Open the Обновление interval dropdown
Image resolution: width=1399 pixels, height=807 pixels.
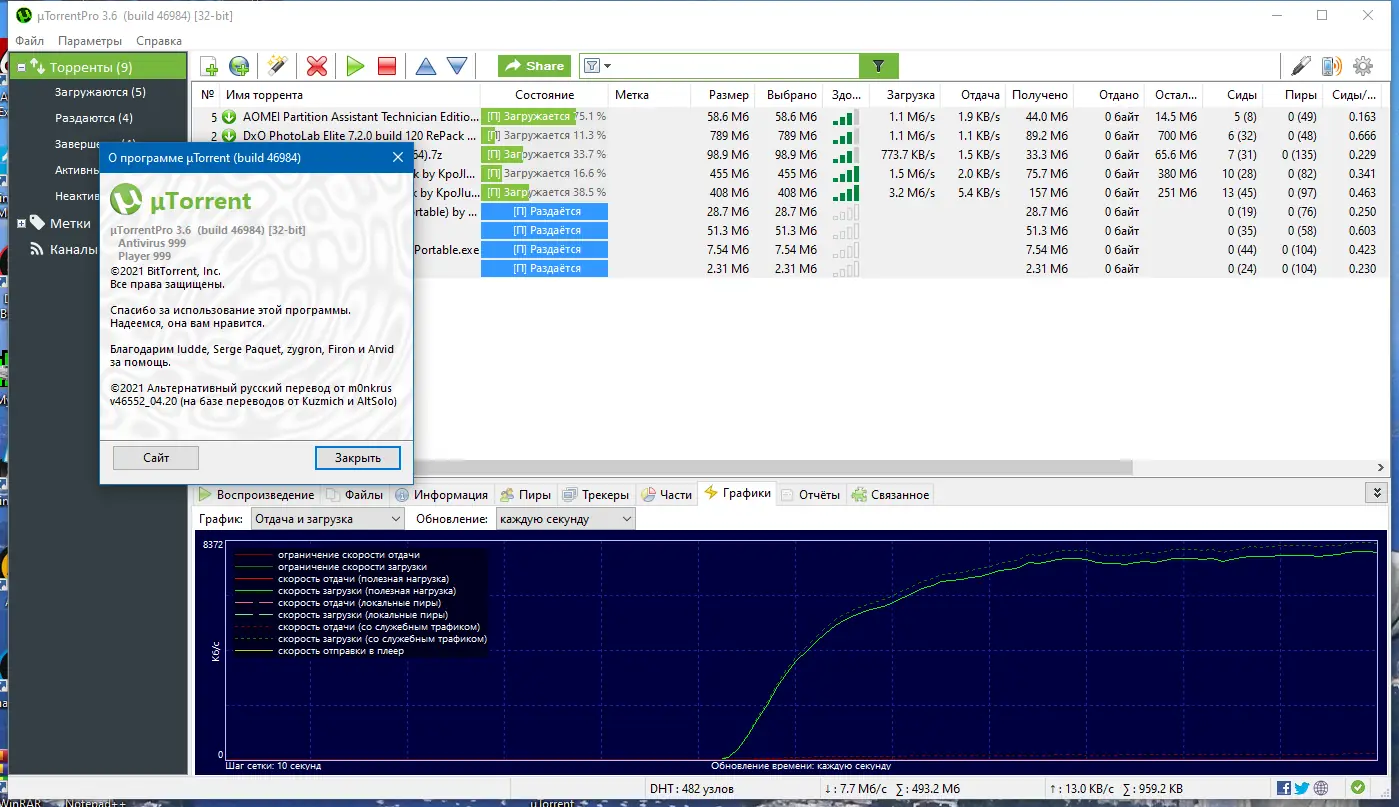565,519
